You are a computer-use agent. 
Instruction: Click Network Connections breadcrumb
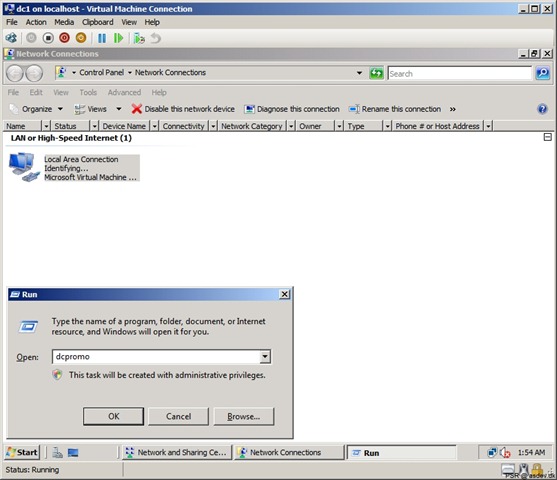point(170,72)
